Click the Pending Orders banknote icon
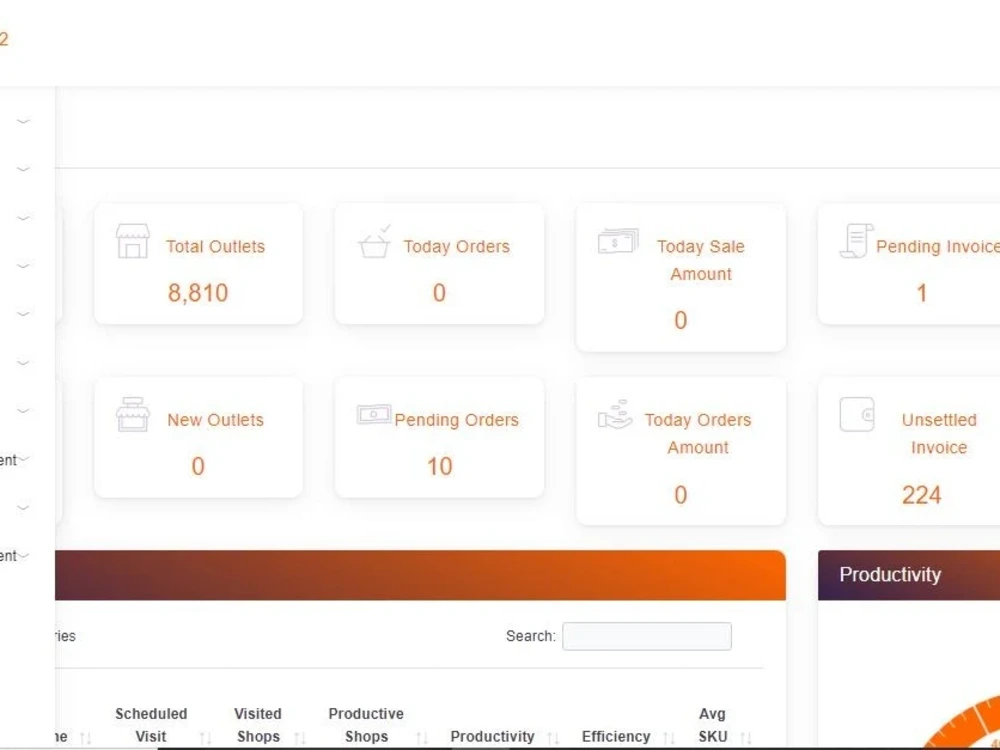Viewport: 1000px width, 750px height. click(374, 415)
